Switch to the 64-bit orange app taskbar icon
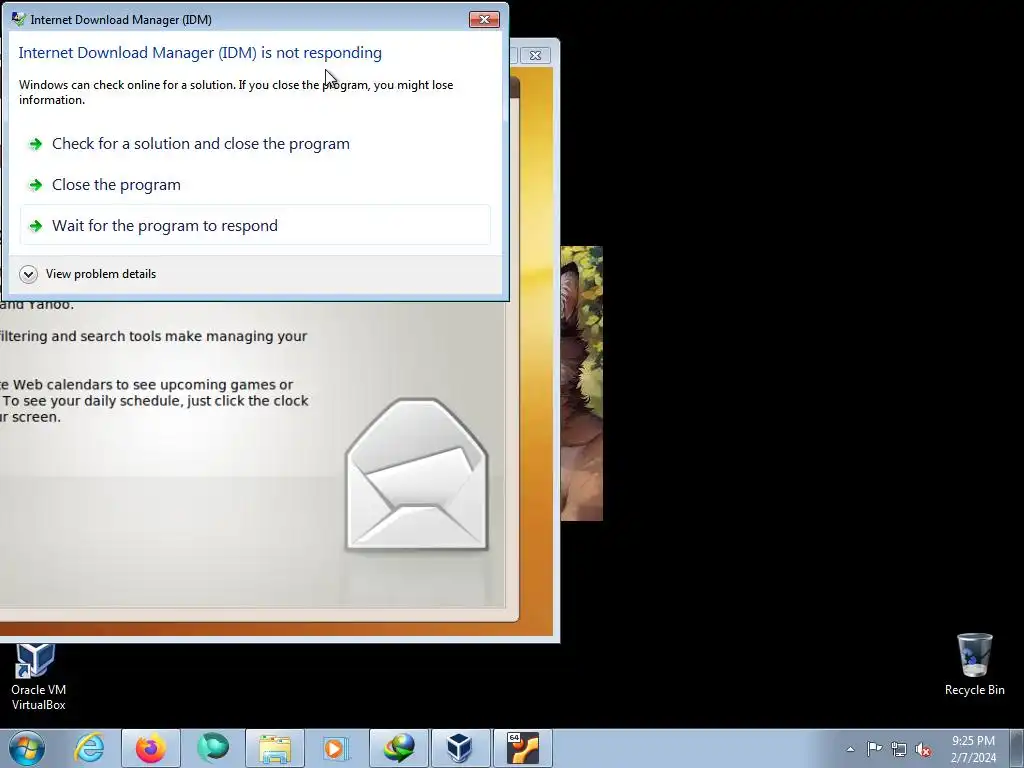This screenshot has height=768, width=1024. click(522, 748)
